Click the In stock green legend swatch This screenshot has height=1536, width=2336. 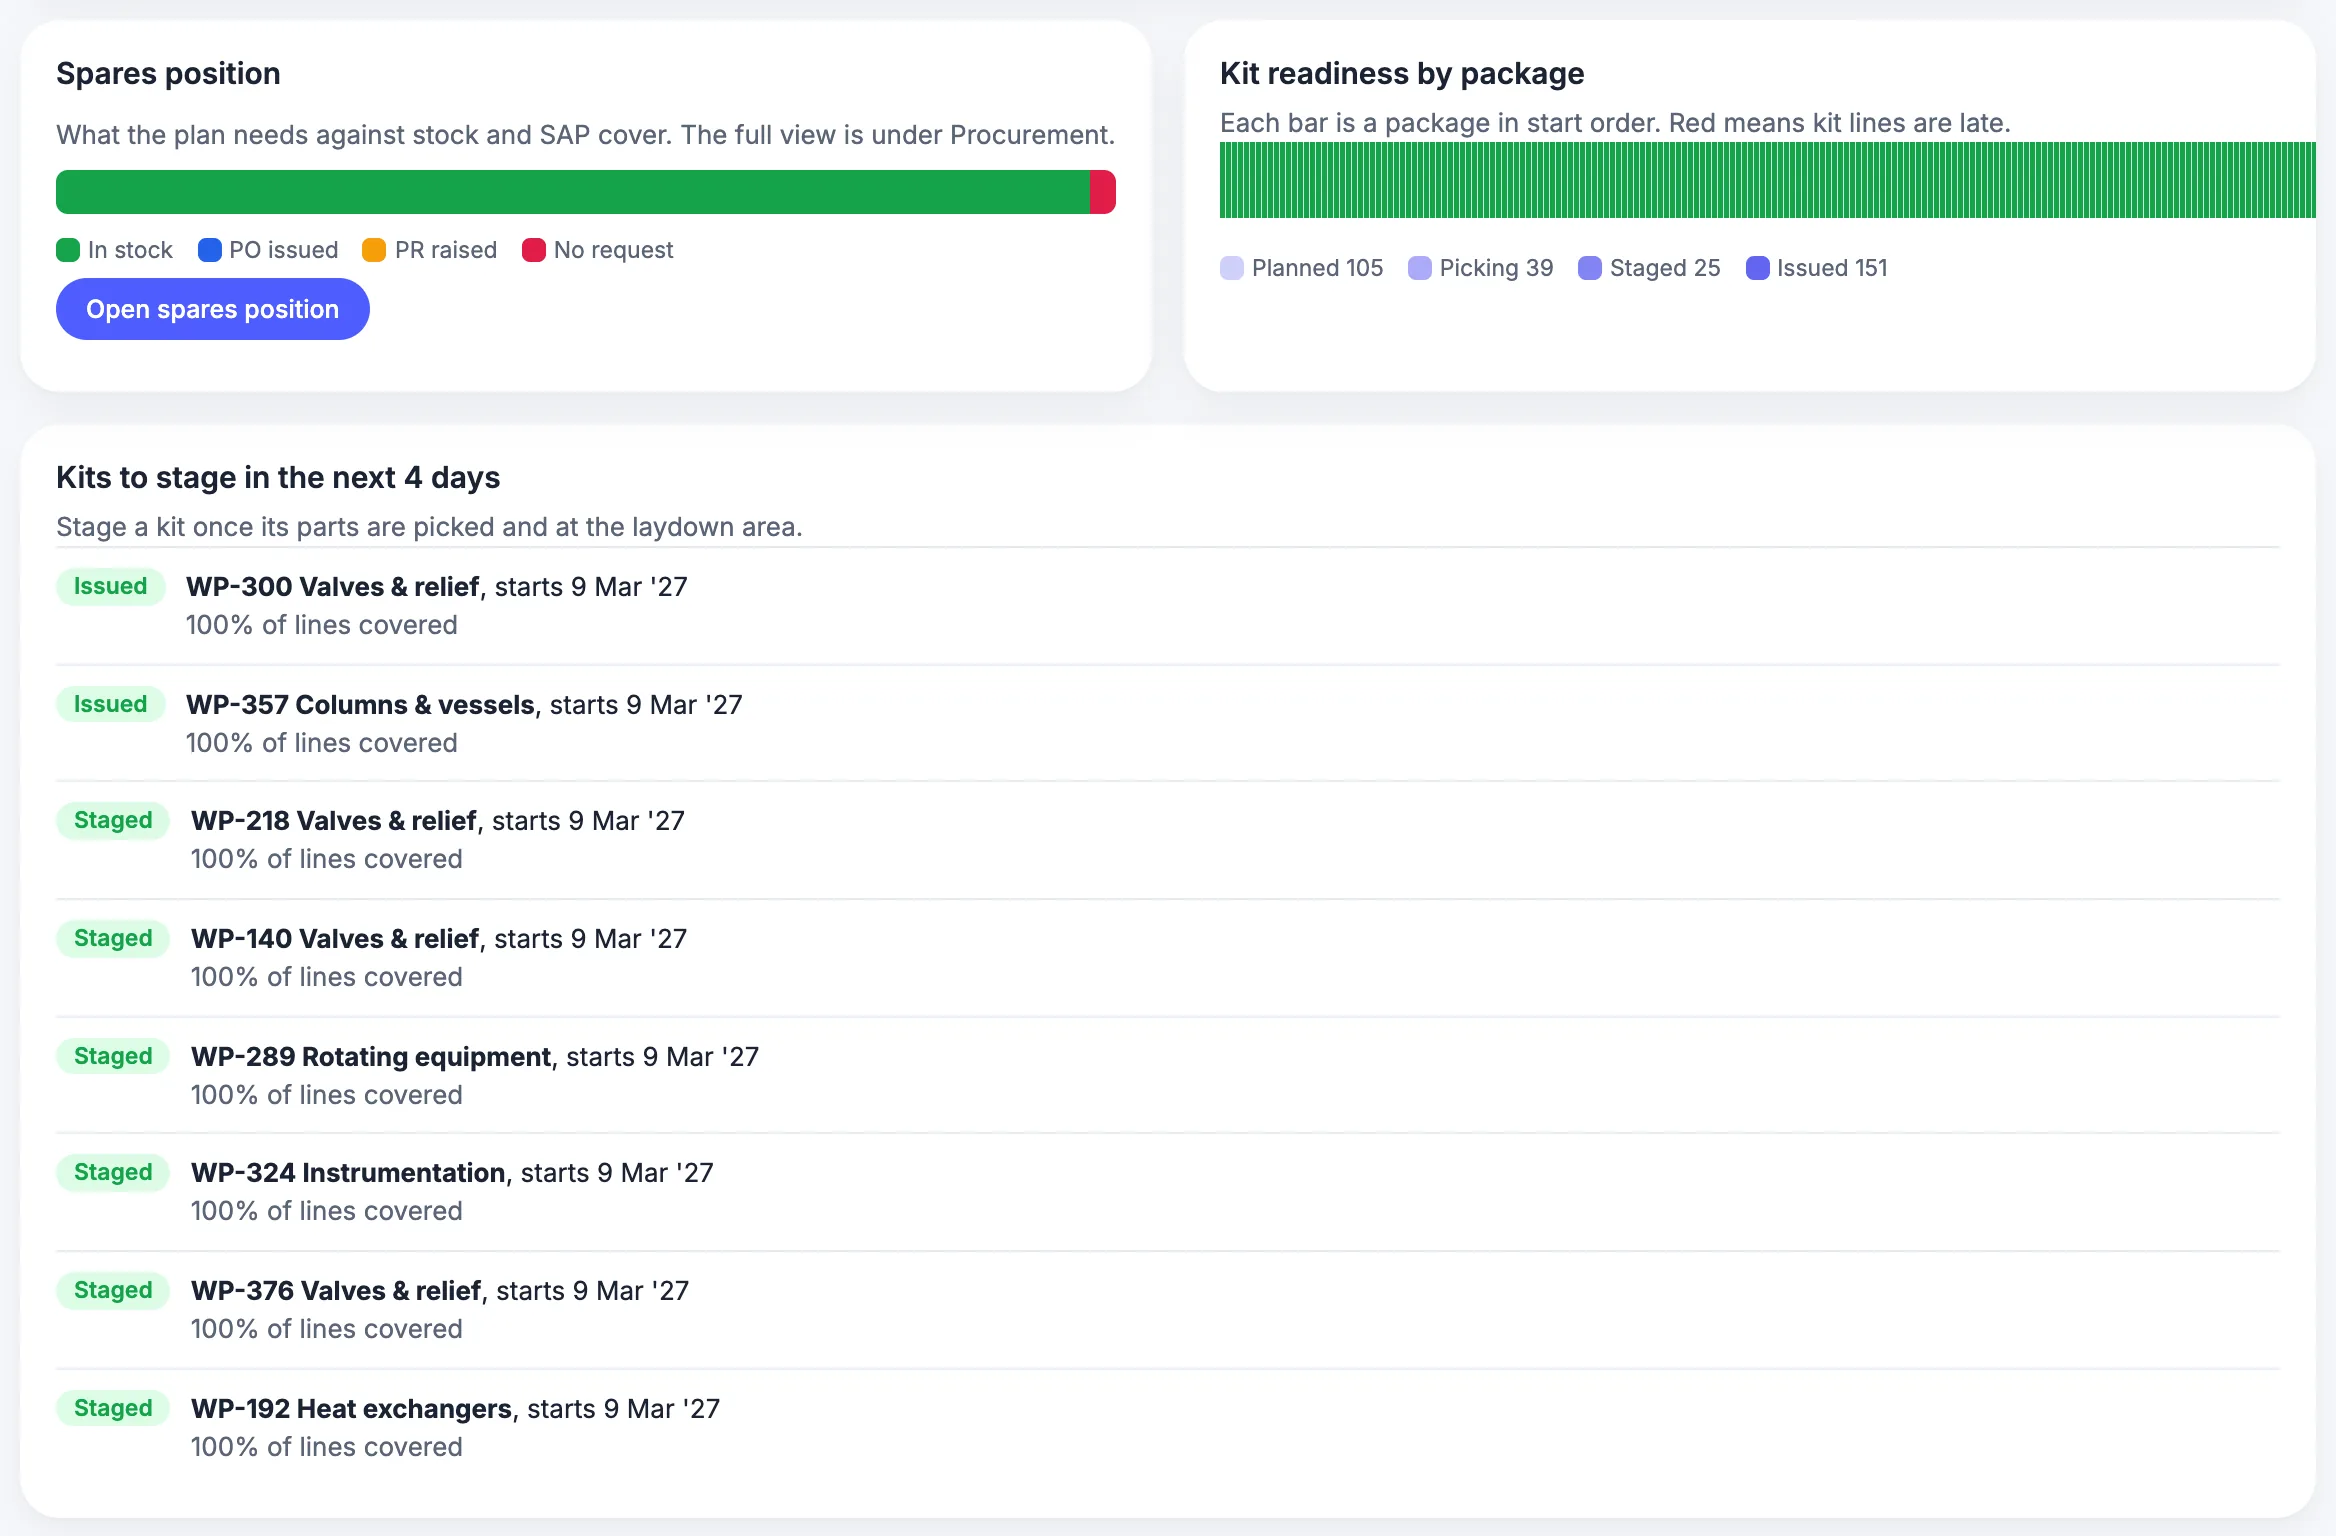(68, 250)
